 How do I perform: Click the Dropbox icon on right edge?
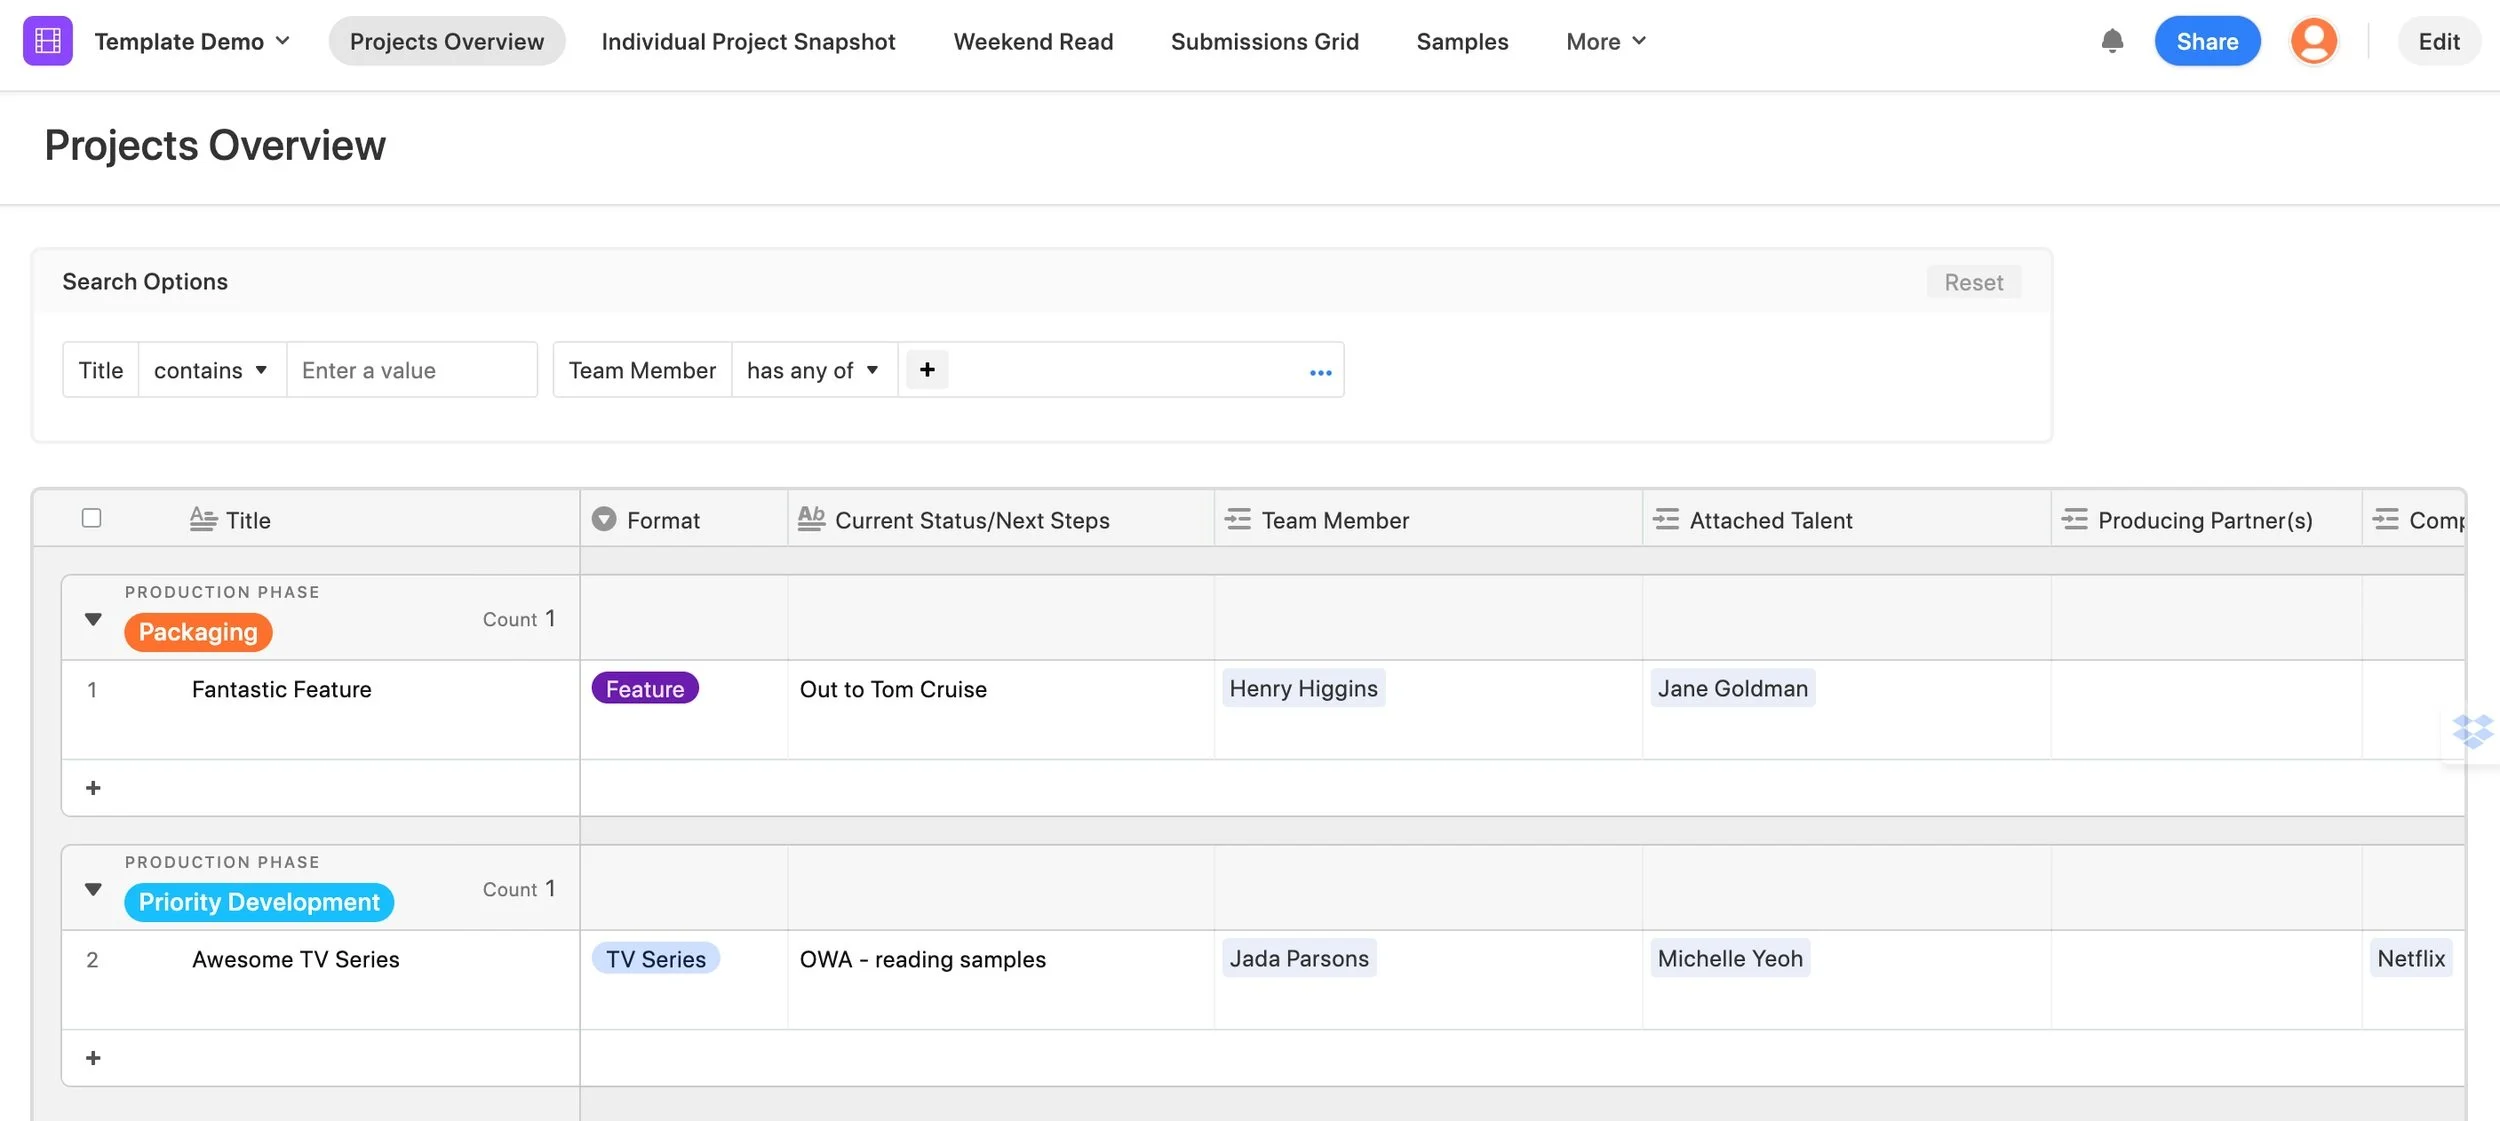click(2472, 732)
